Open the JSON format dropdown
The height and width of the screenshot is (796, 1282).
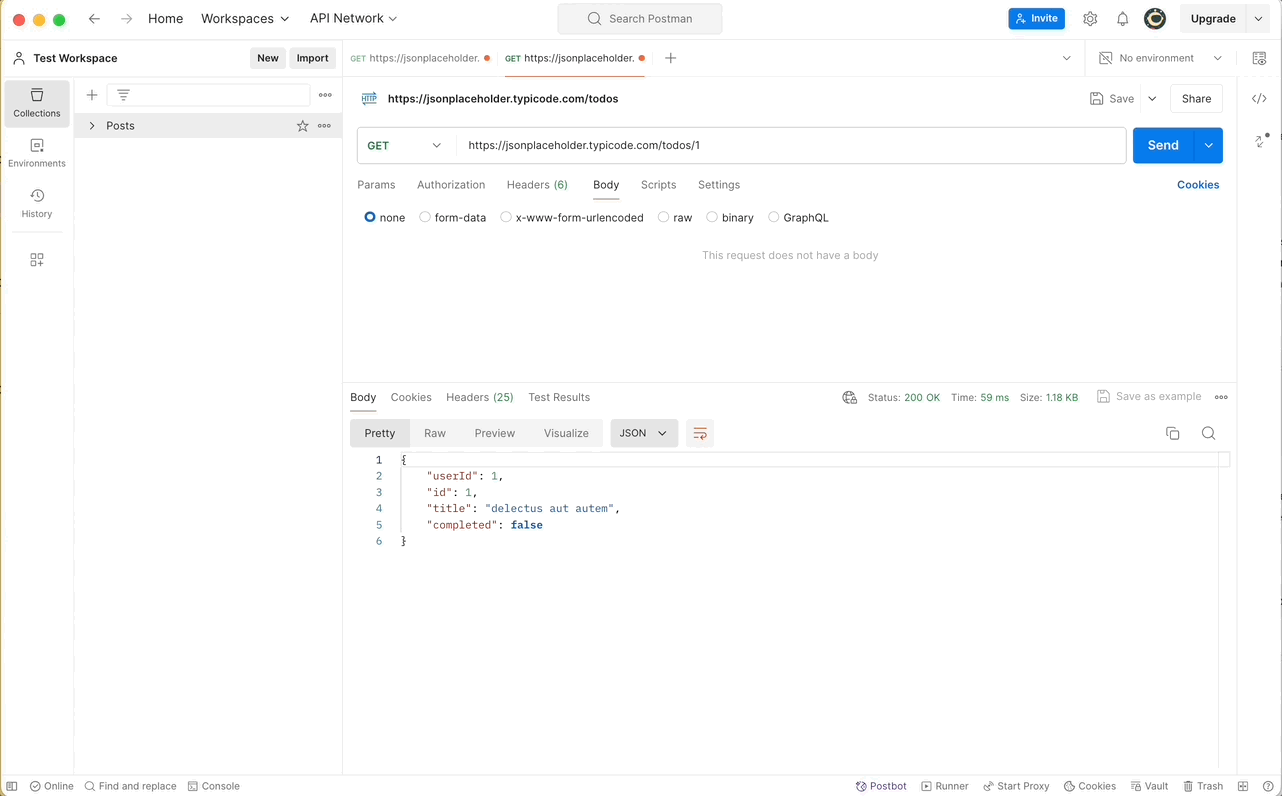(644, 433)
